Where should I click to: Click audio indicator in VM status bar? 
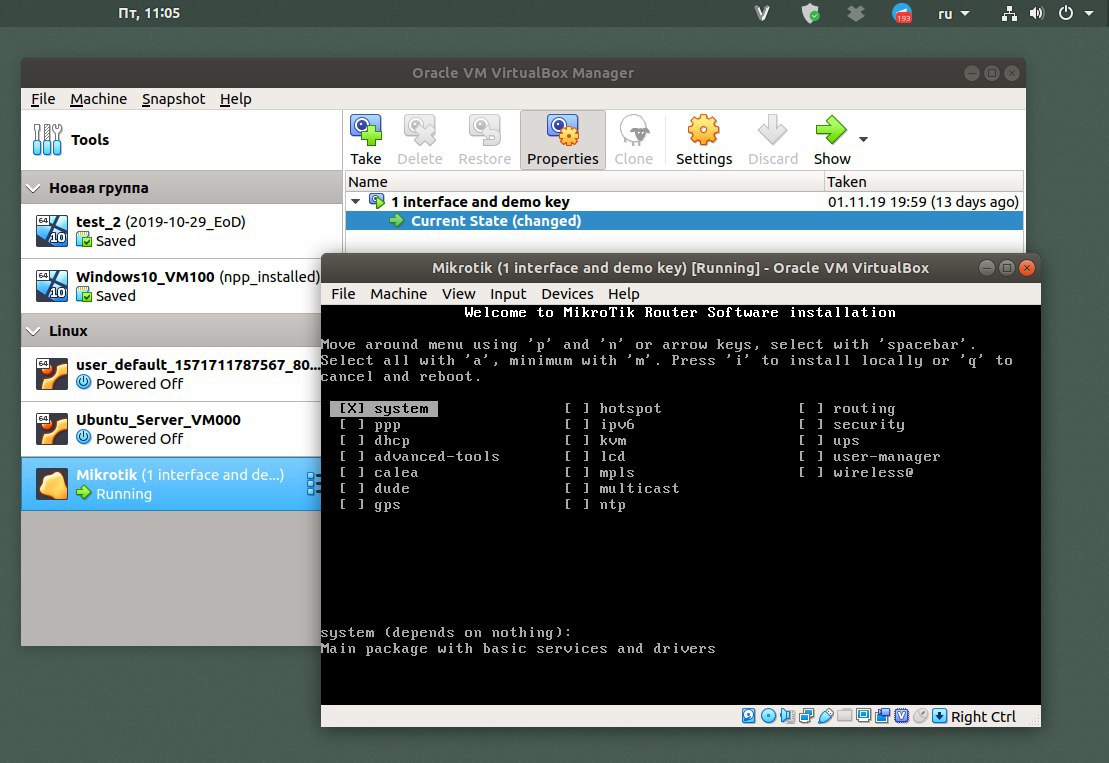click(x=787, y=716)
